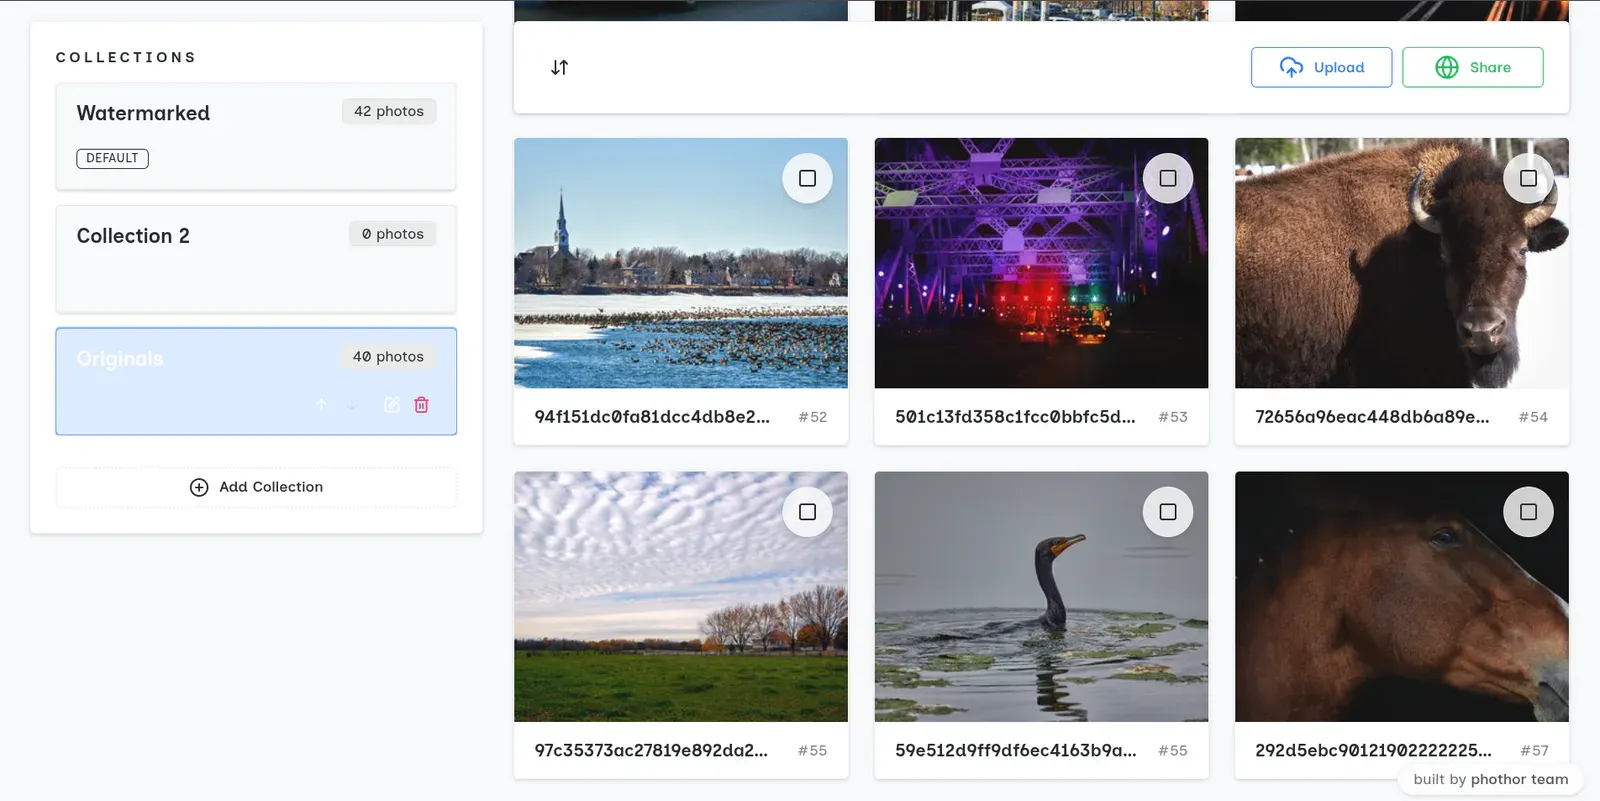The height and width of the screenshot is (801, 1600).
Task: Add a new collection
Action: 256,487
